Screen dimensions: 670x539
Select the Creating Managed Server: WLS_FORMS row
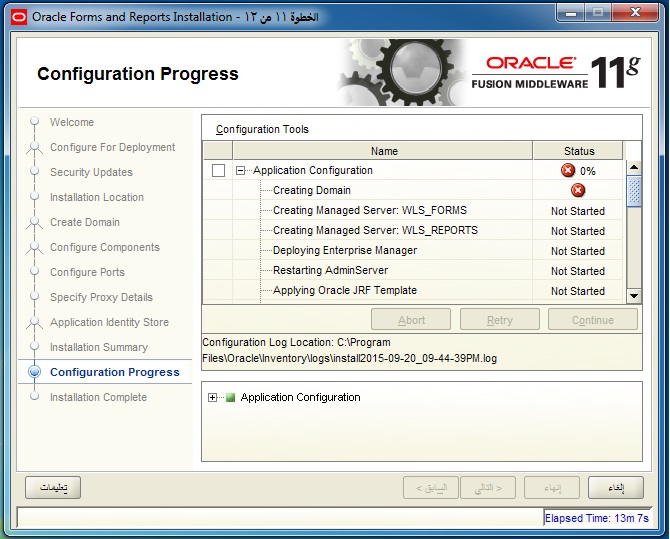click(369, 210)
